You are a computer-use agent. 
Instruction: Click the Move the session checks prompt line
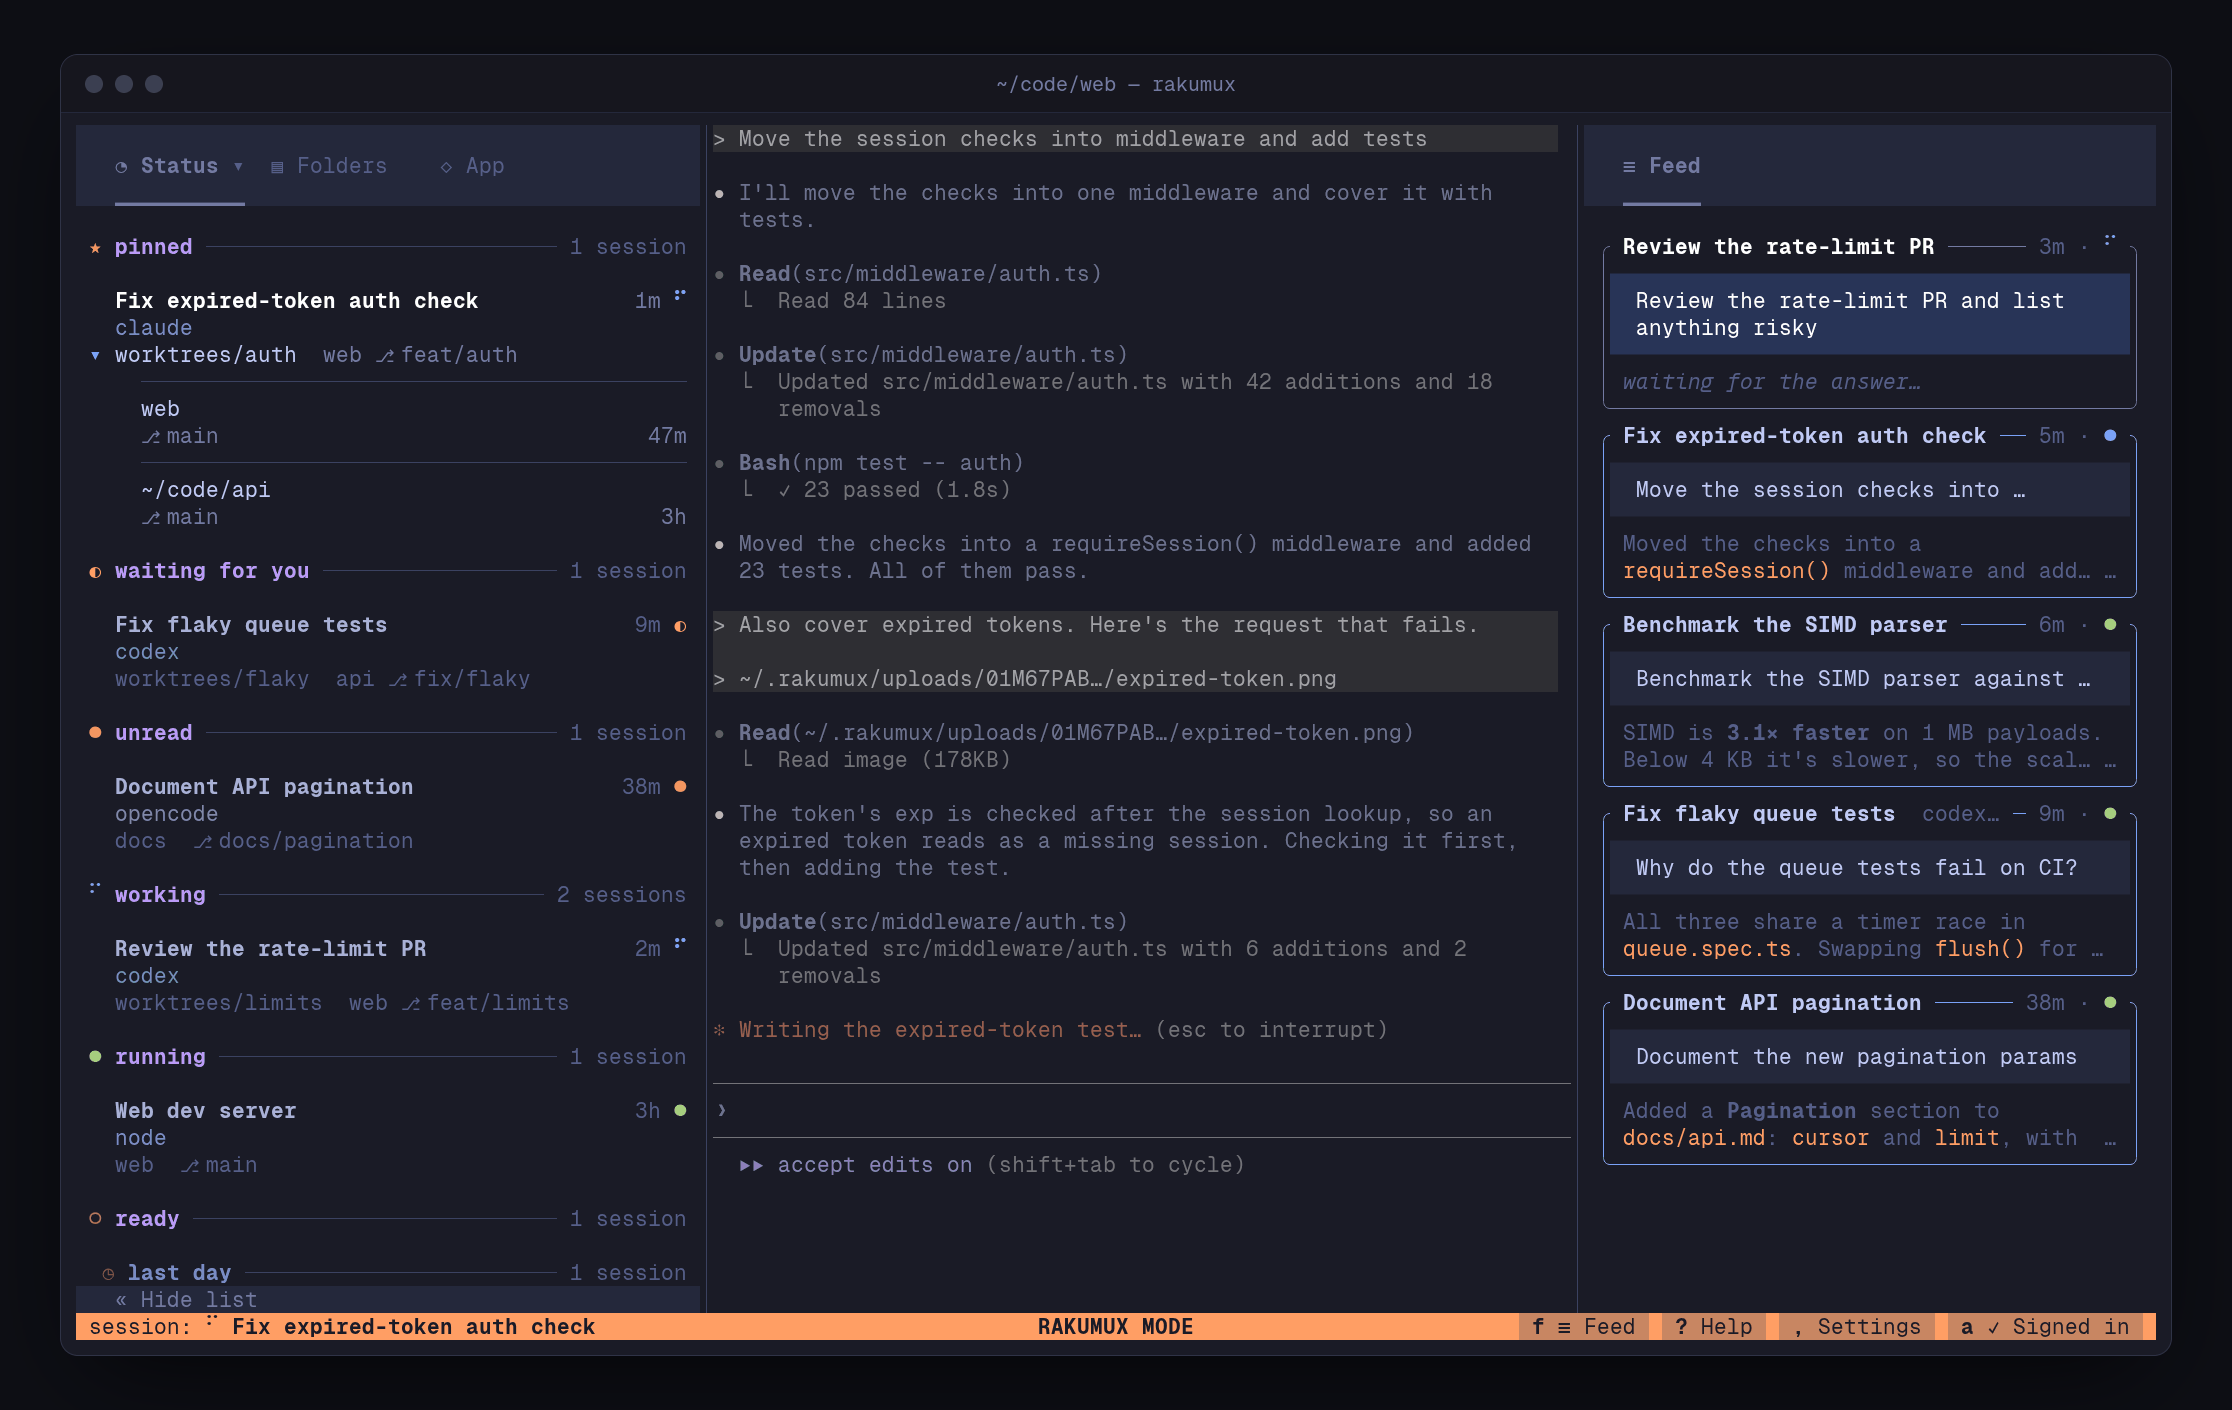point(1135,139)
